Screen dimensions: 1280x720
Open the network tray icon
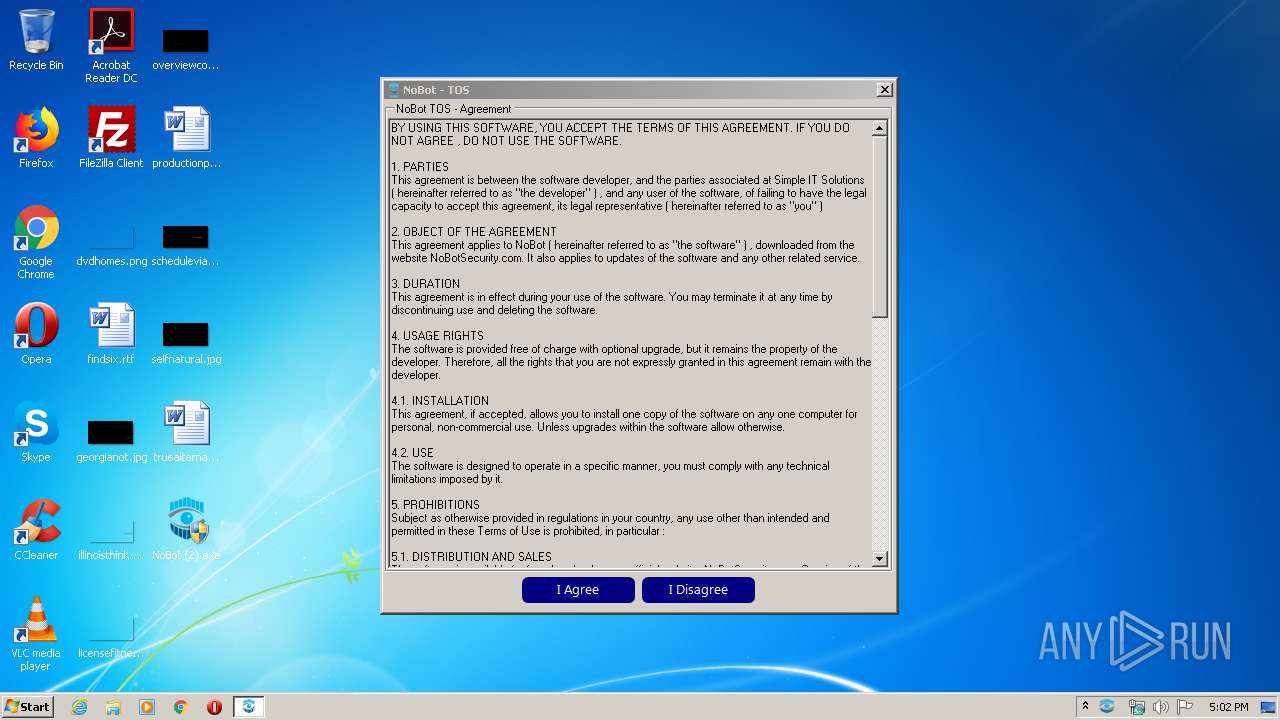point(1136,707)
